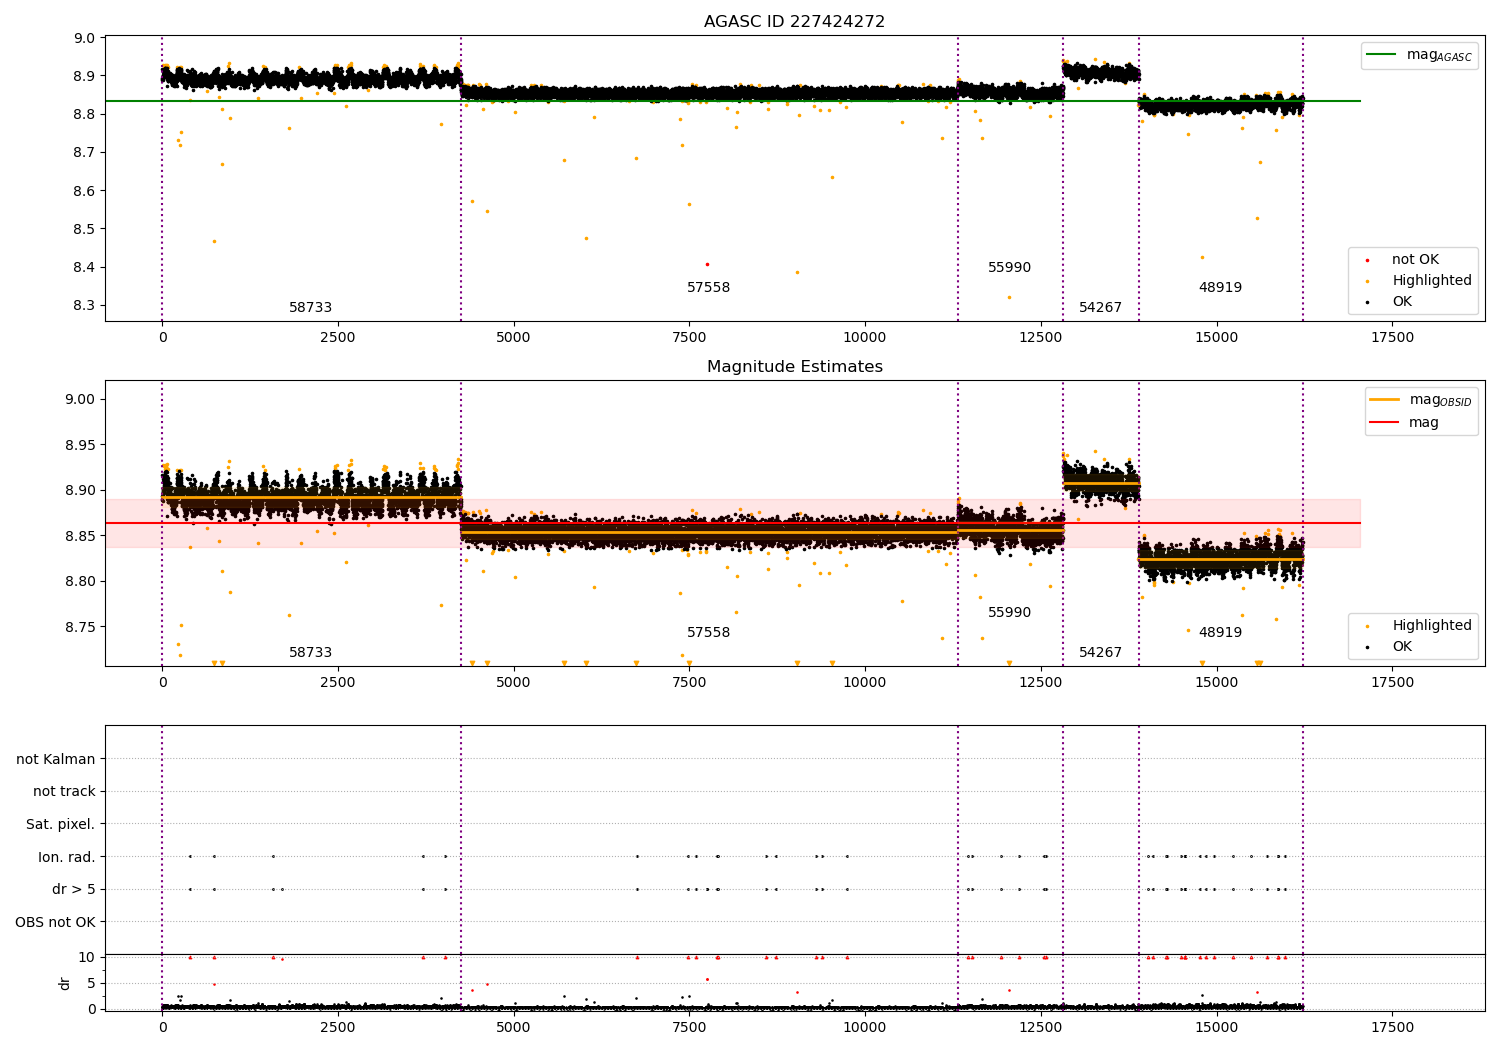Click the 'mag AGASC' legend label
The image size is (1500, 1050).
coord(1439,55)
